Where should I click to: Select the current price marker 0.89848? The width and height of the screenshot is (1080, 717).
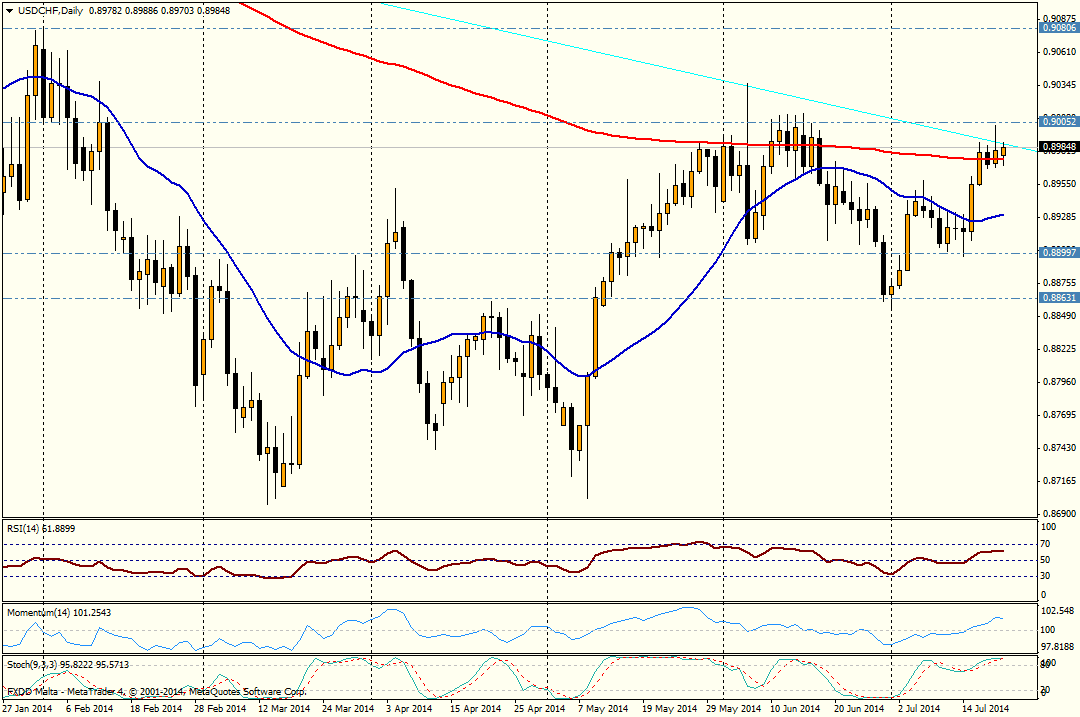click(x=1058, y=147)
